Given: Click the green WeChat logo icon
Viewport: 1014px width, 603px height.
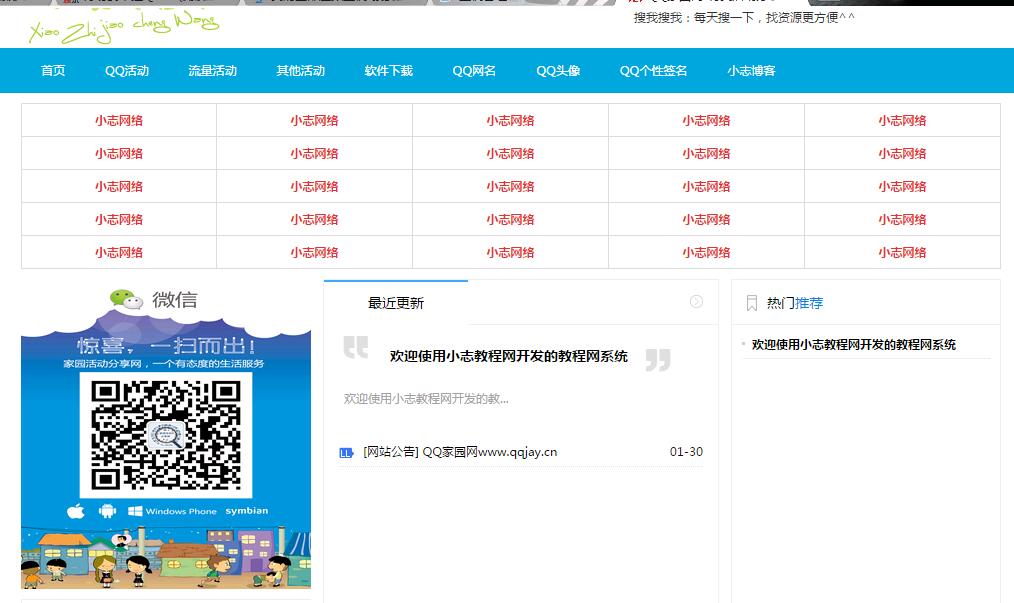Looking at the screenshot, I should (126, 299).
